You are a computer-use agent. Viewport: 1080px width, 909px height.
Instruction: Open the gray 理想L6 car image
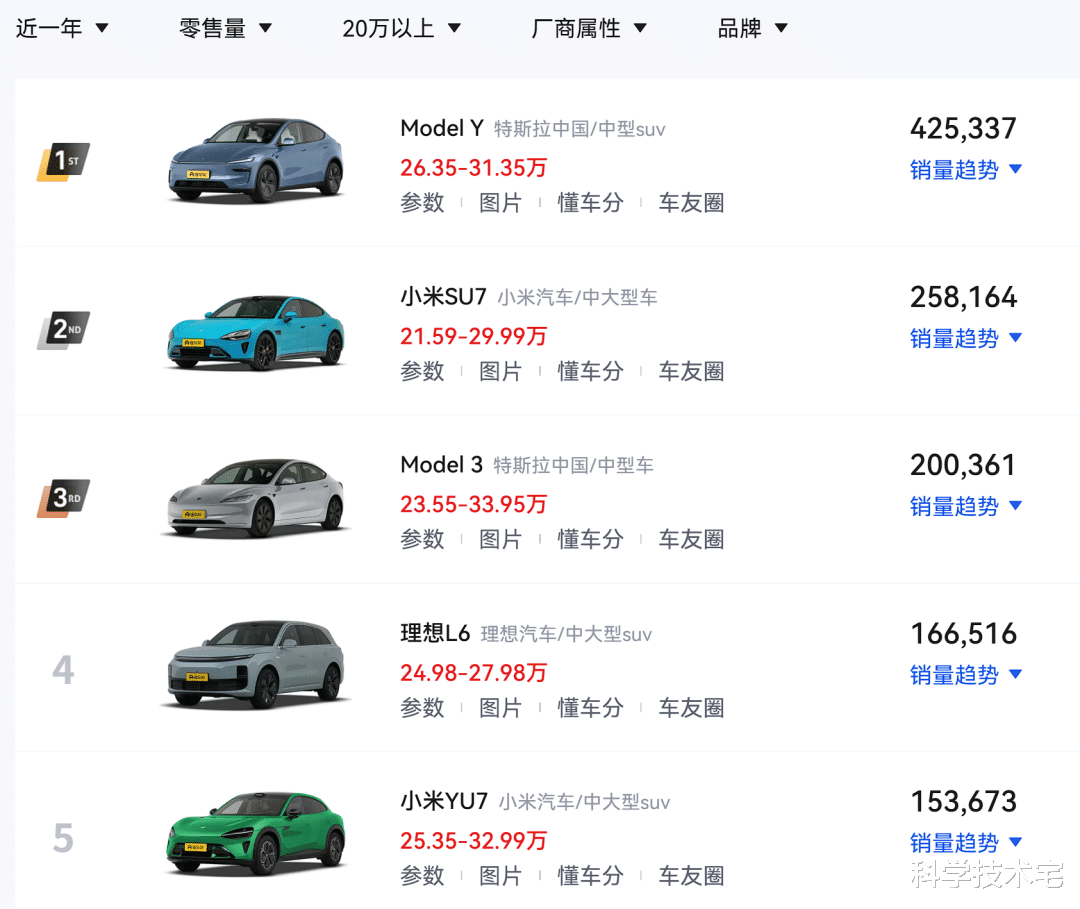coord(256,664)
